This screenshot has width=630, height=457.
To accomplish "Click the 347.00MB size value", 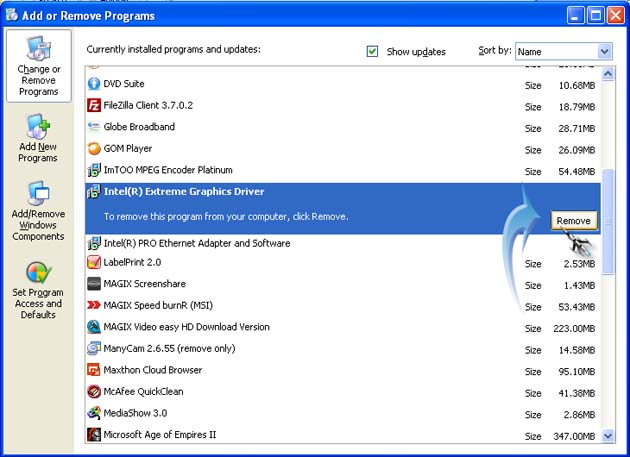I will pos(574,436).
